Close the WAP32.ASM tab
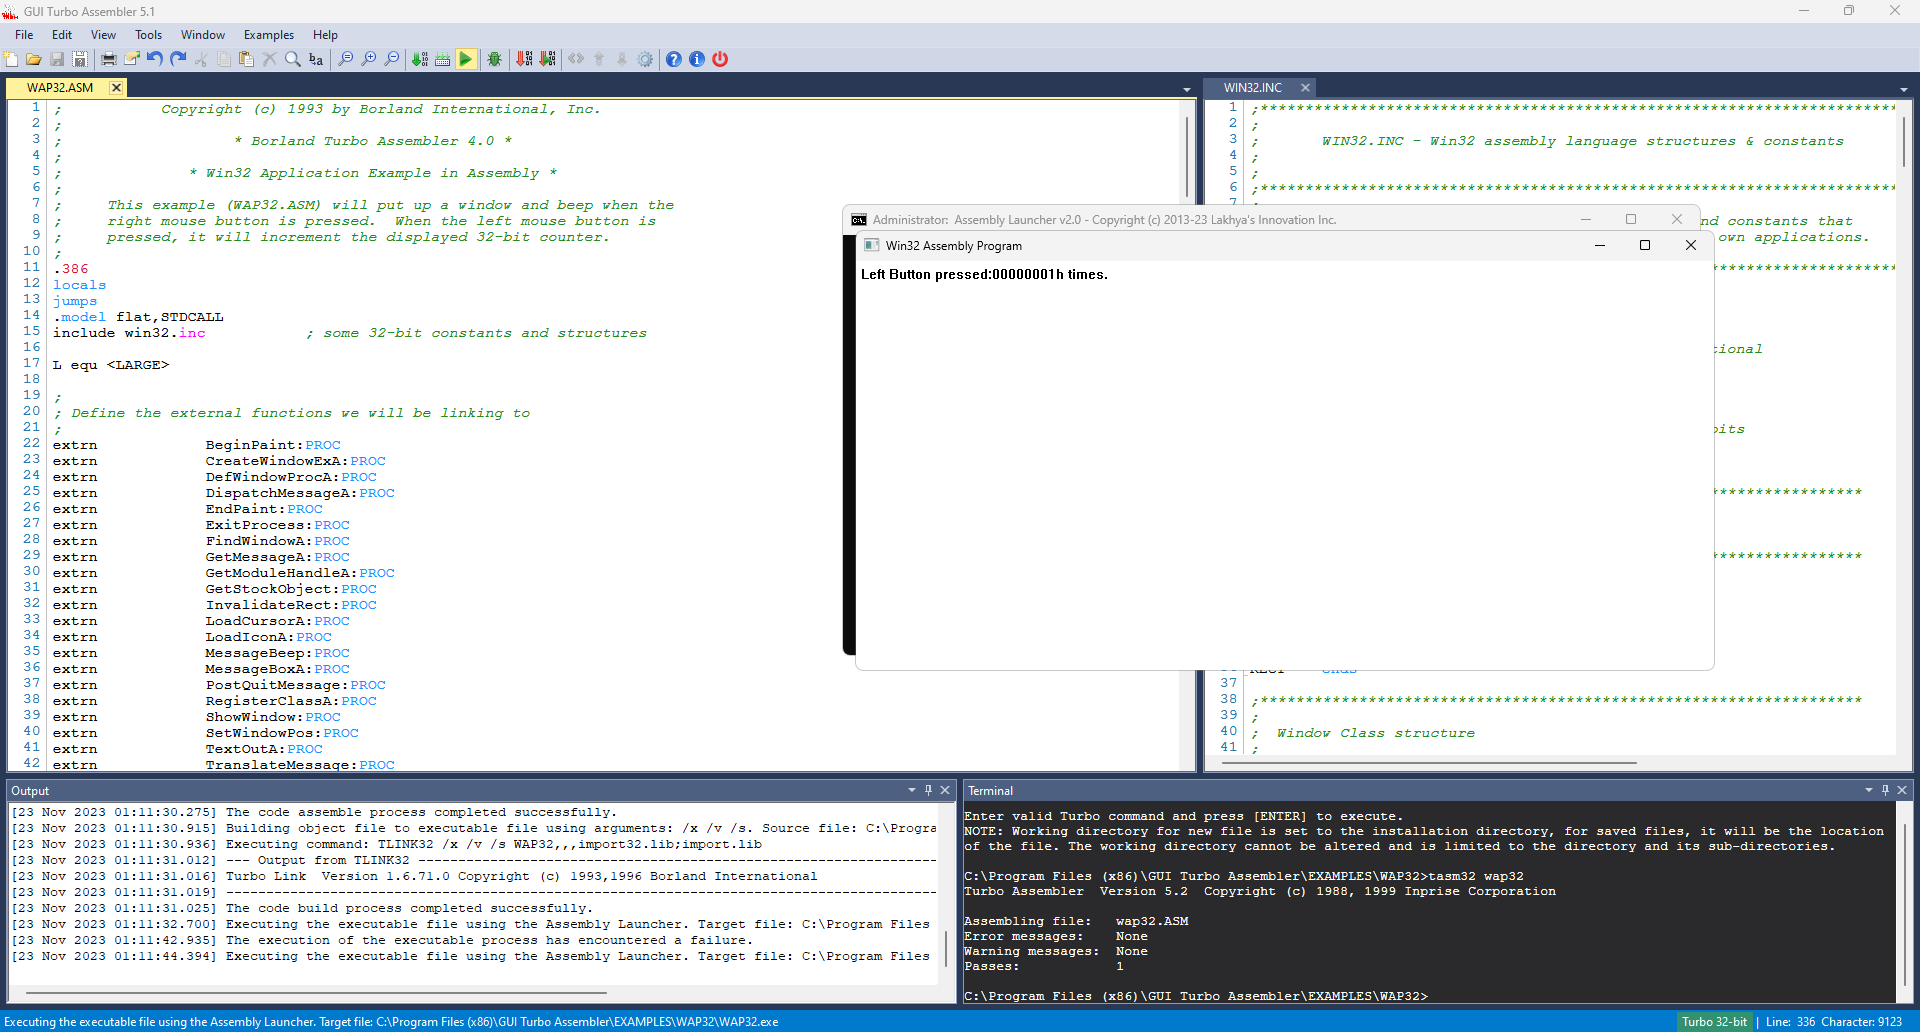 [116, 88]
